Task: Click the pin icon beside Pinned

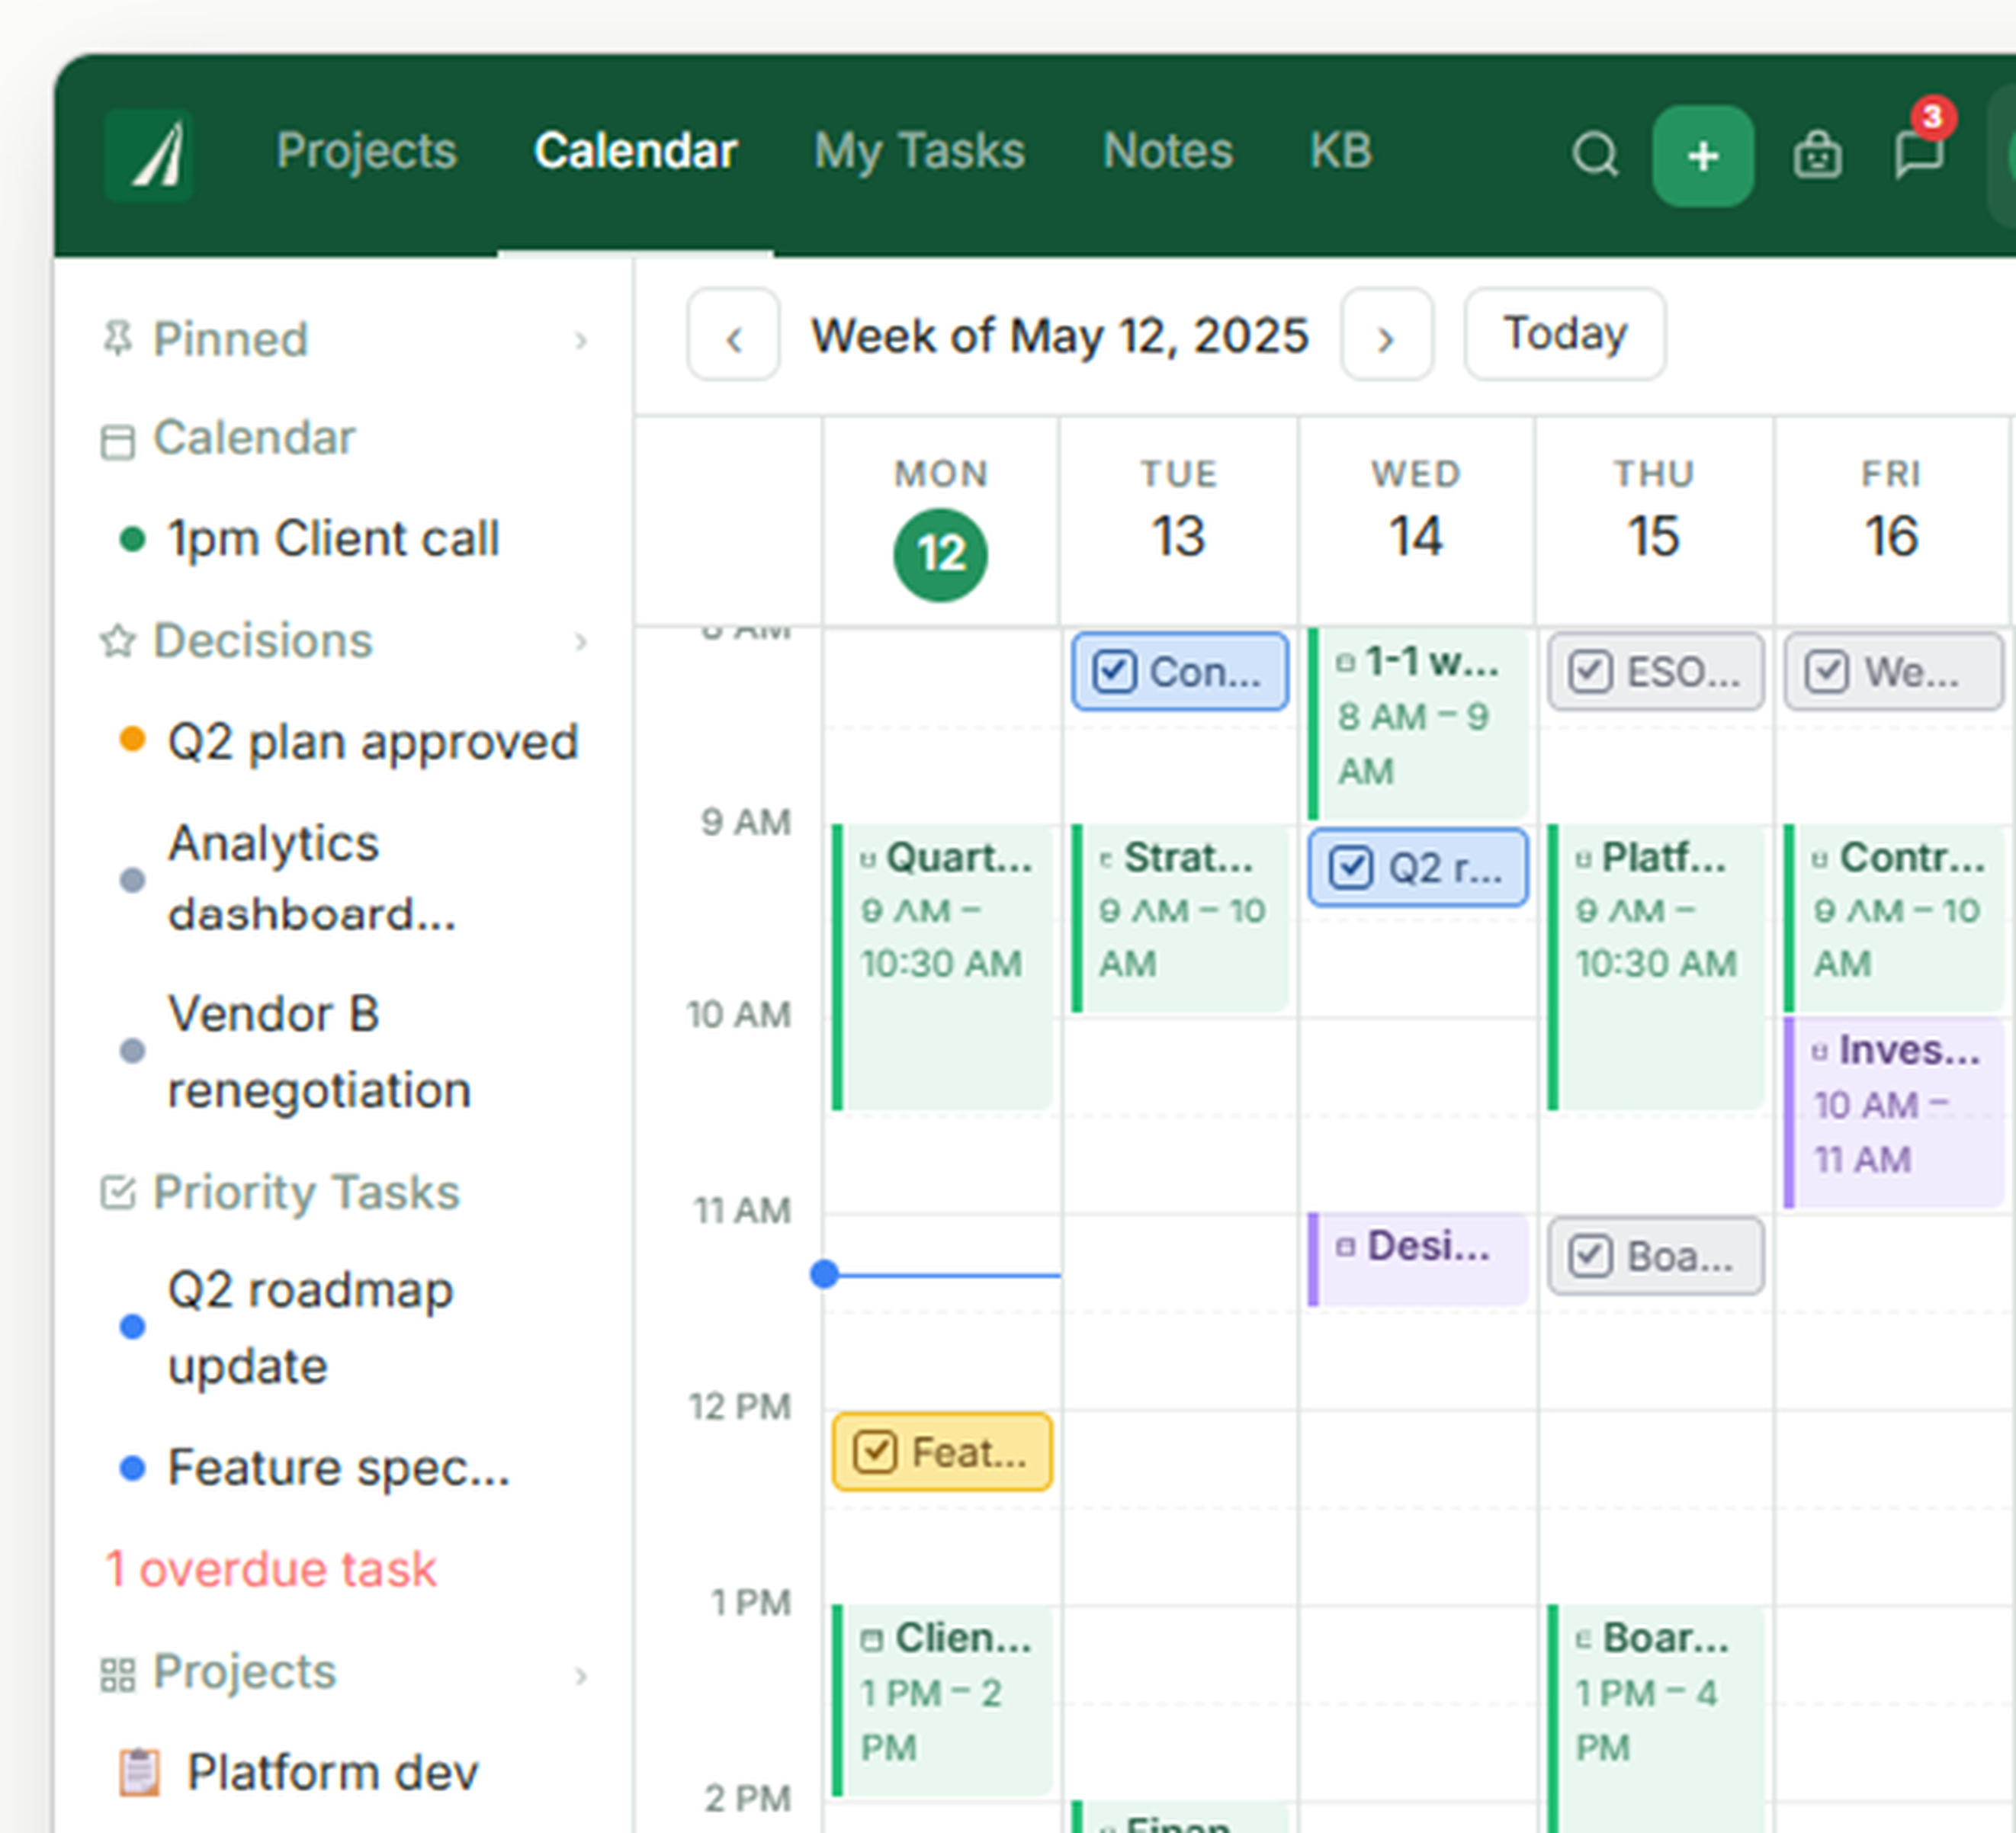Action: pyautogui.click(x=118, y=339)
